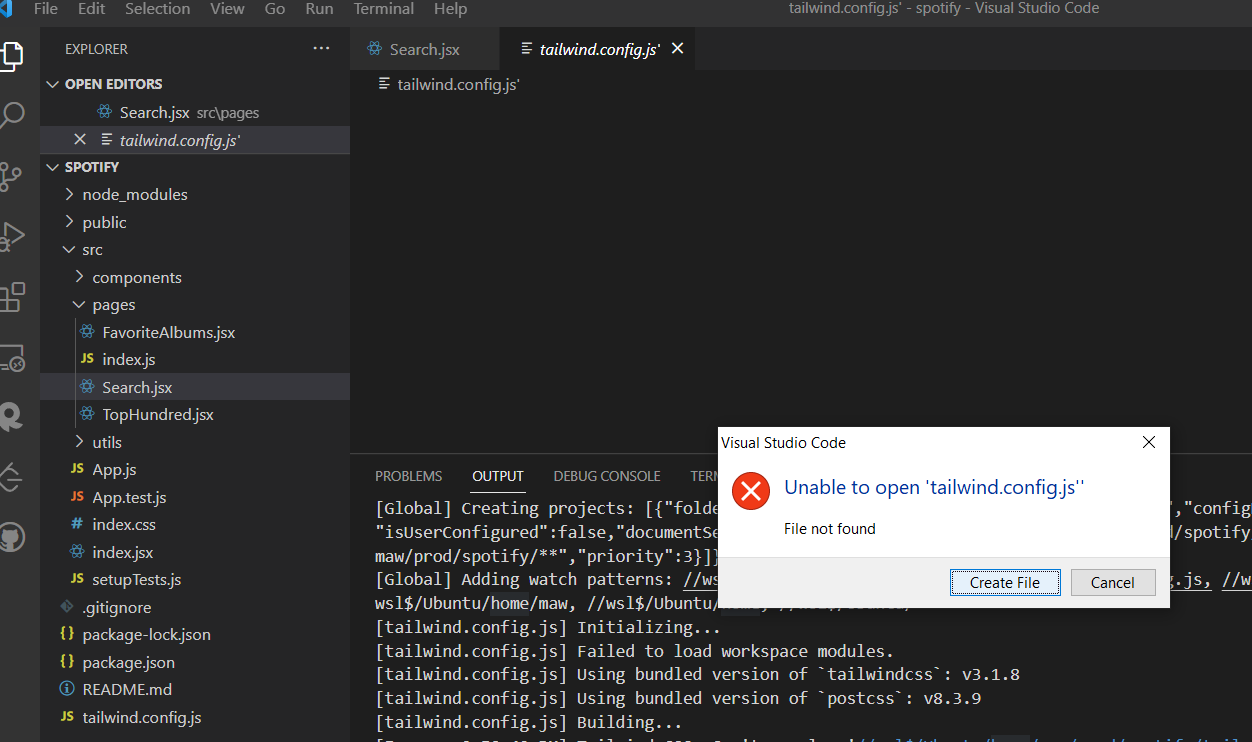
Task: Click the tailwind.config.js' breadcrumb
Action: pyautogui.click(x=458, y=84)
